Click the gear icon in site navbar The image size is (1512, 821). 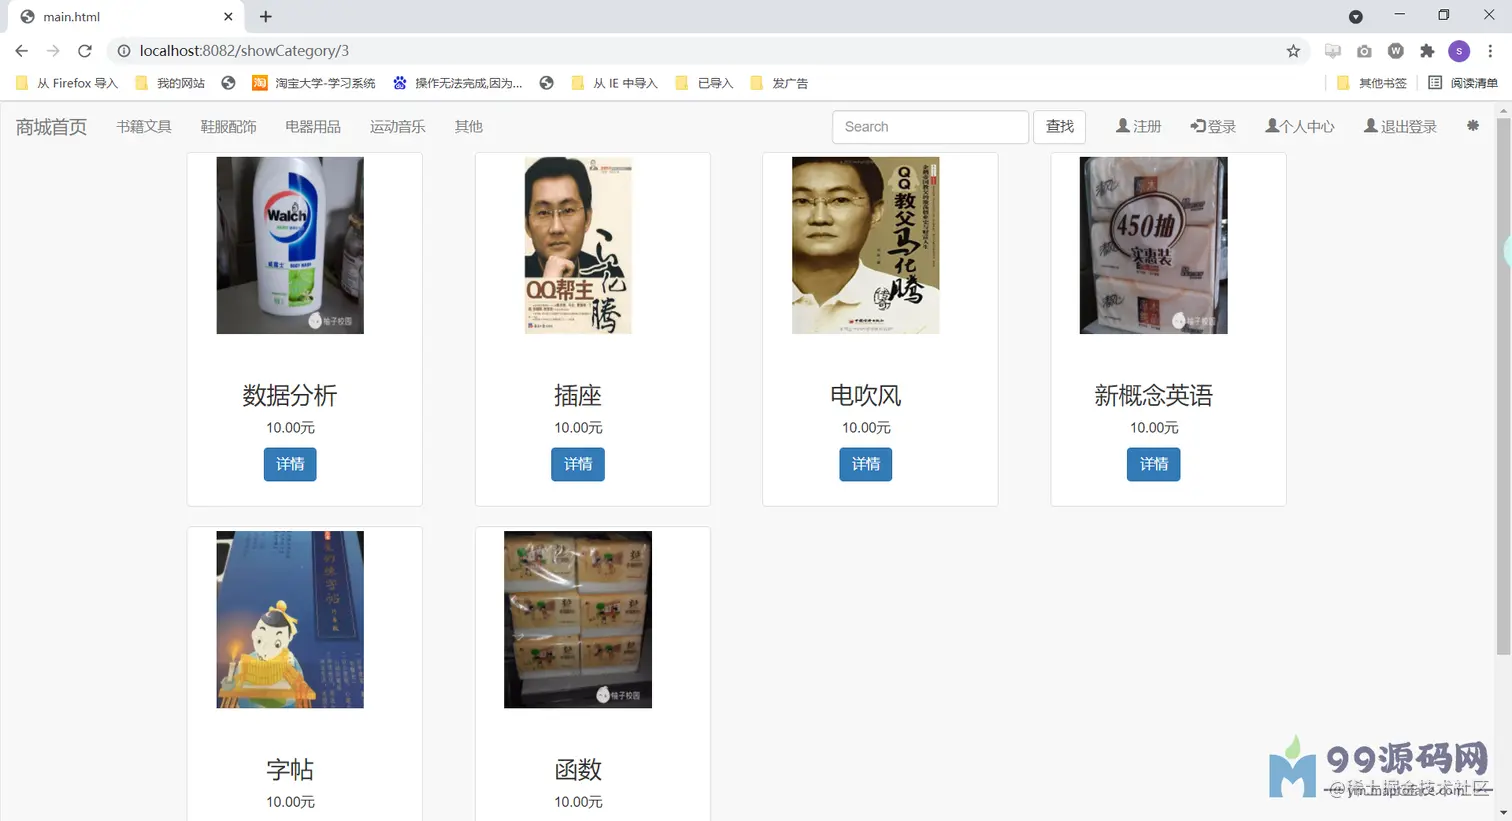click(1472, 126)
